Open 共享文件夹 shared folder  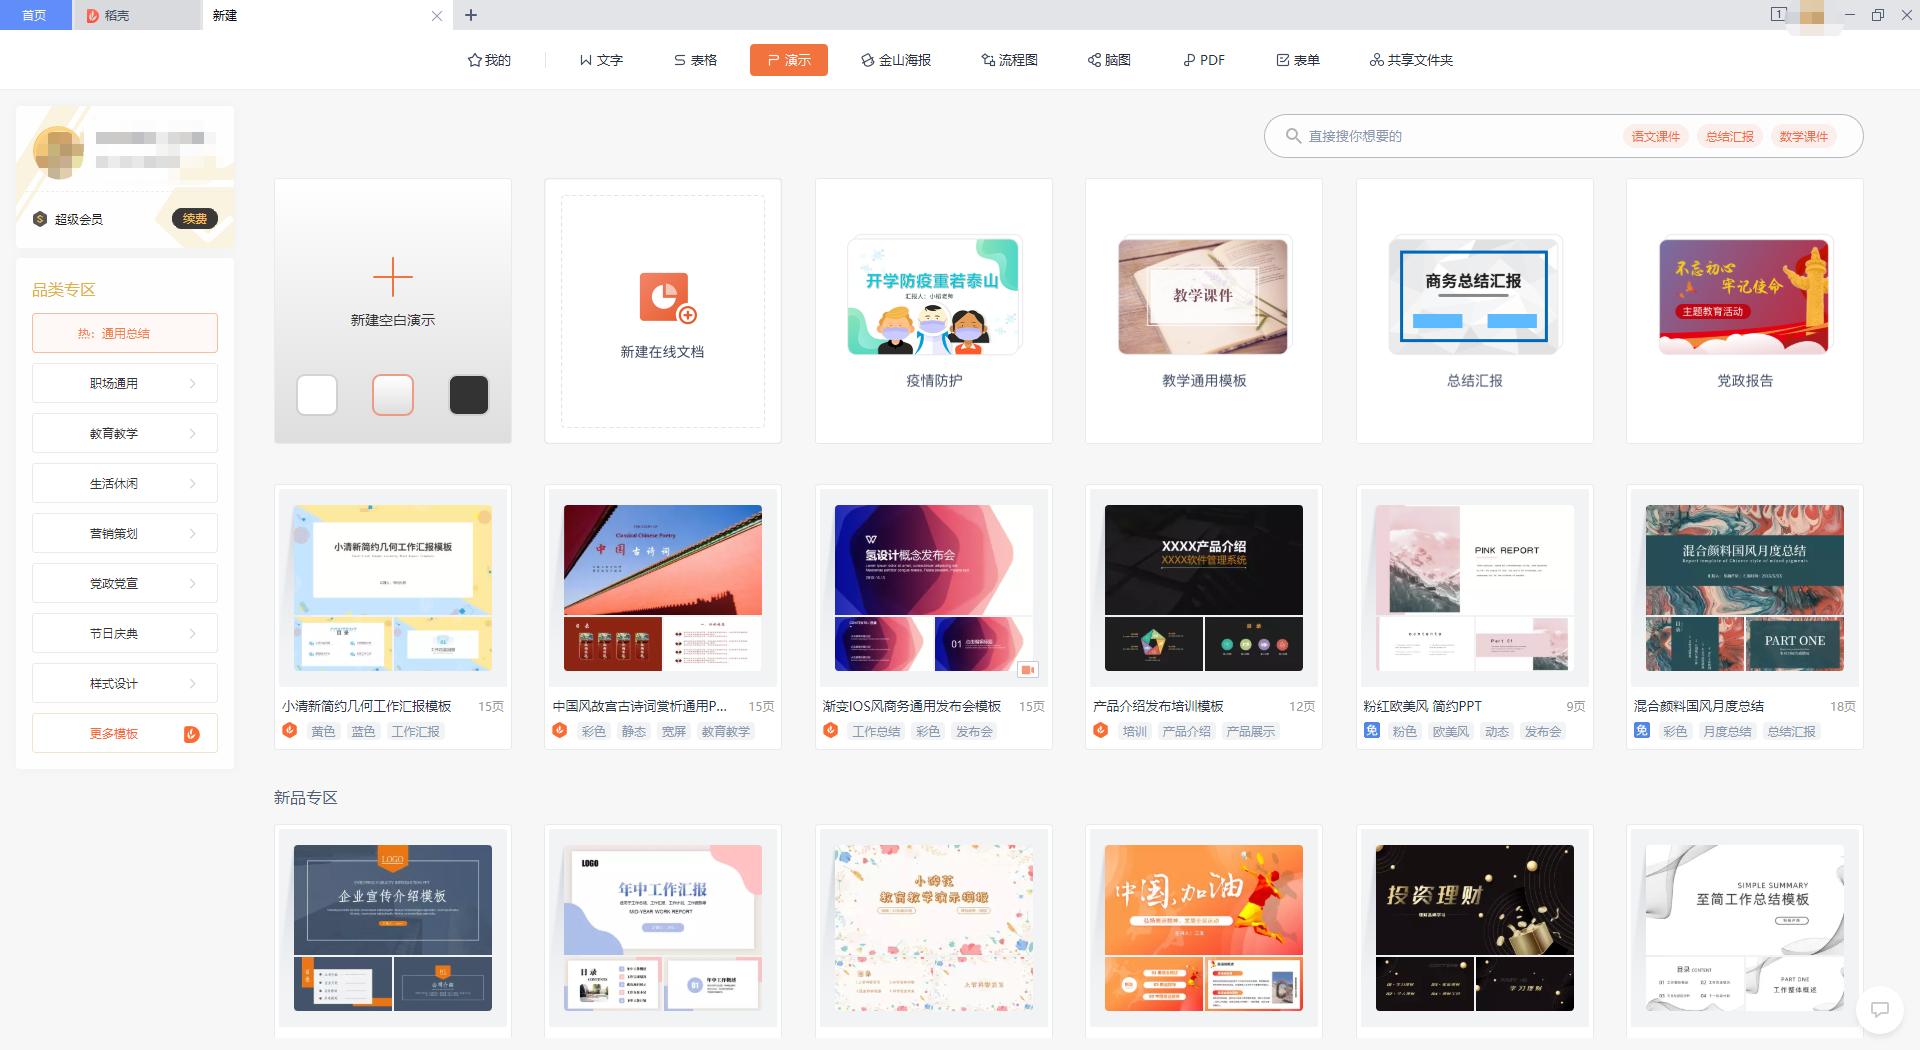[x=1410, y=60]
